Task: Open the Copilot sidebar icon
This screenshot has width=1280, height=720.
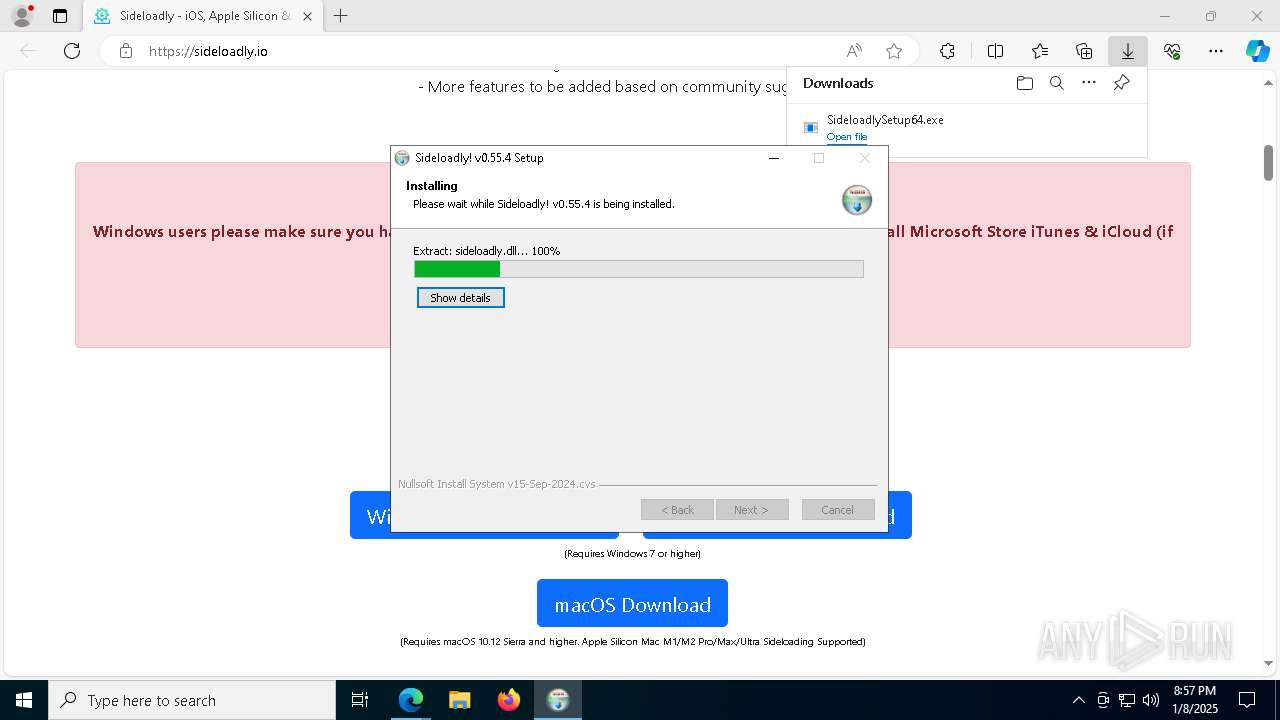Action: tap(1257, 51)
